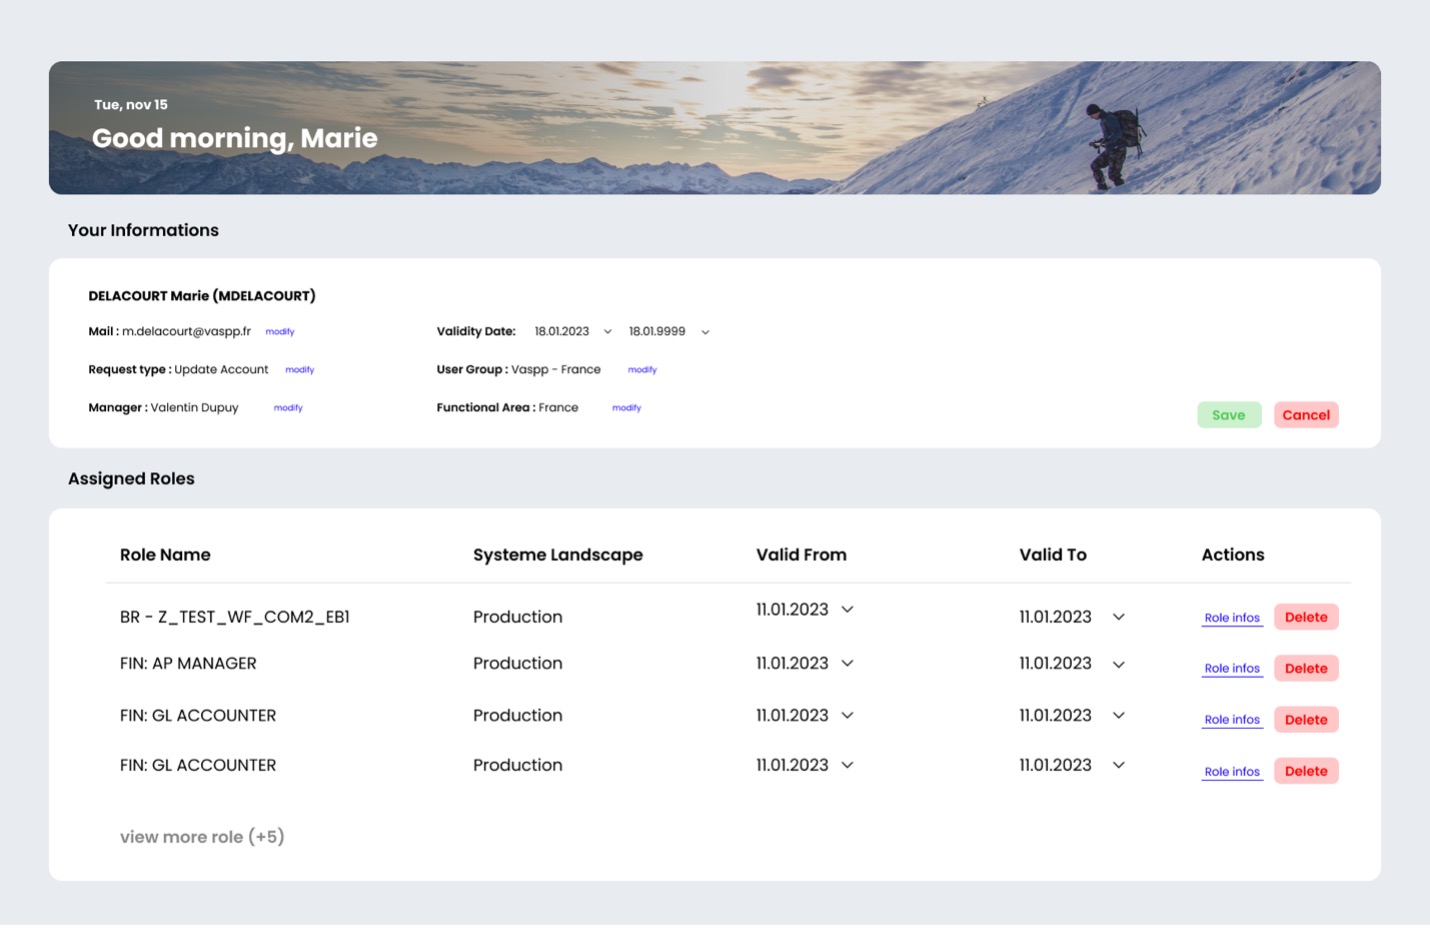Delete the BR - Z_TEST_WF_COM2_EB1 role
Screen dimensions: 1430x928
click(x=1305, y=617)
